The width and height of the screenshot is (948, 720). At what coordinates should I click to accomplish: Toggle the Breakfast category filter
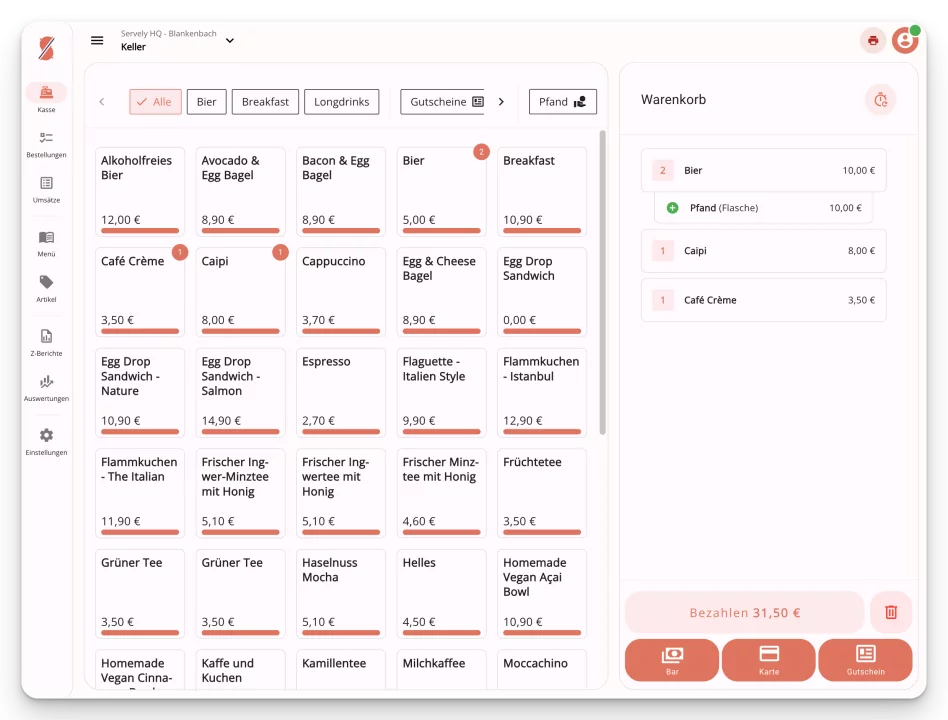tap(265, 101)
